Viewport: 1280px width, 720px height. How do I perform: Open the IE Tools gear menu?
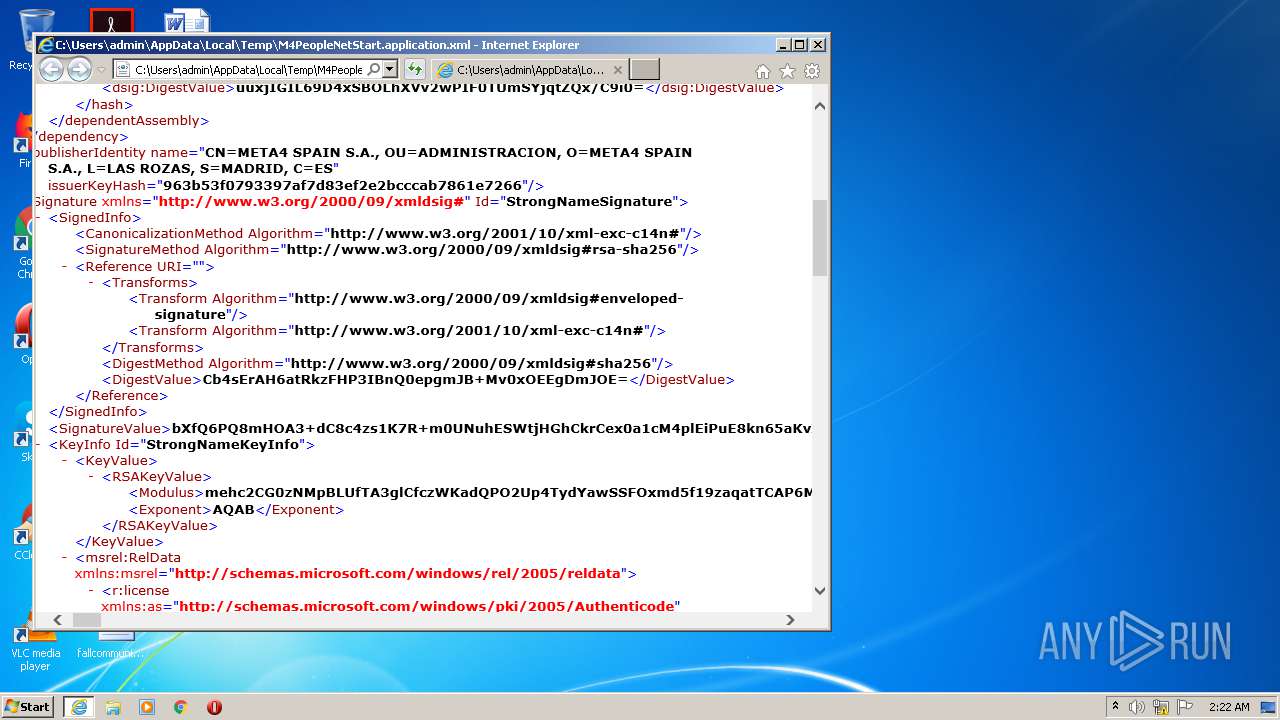(812, 71)
